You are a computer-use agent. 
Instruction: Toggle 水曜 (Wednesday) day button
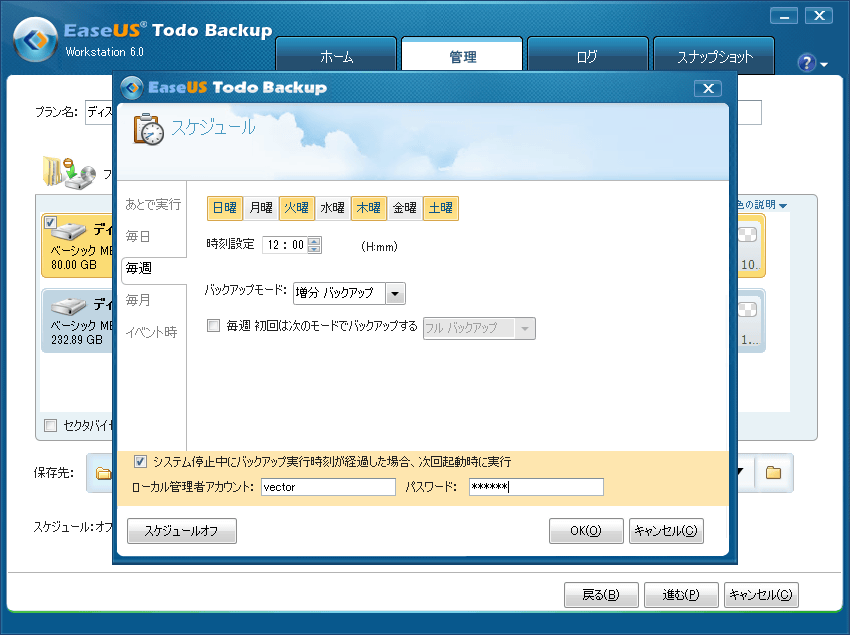(x=332, y=208)
